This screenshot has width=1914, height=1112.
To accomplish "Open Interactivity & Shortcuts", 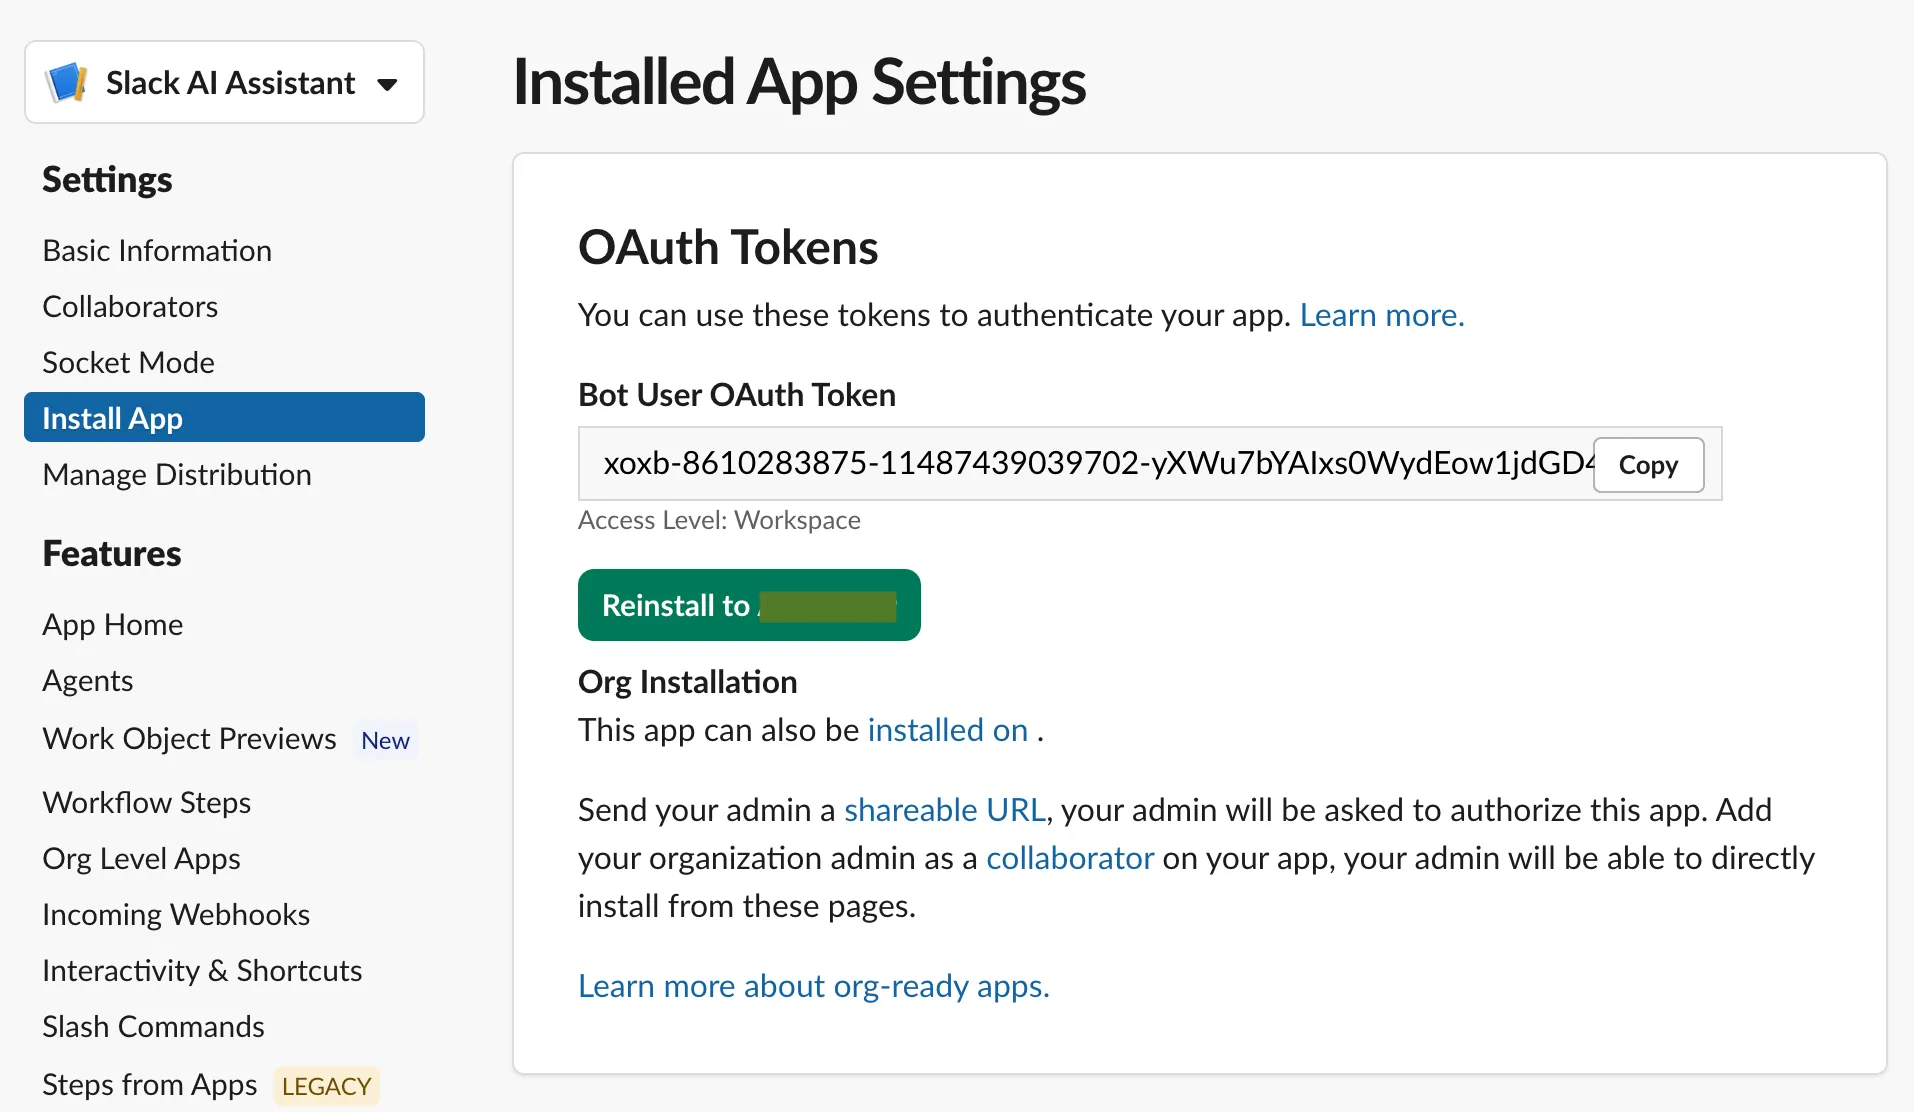I will point(202,970).
